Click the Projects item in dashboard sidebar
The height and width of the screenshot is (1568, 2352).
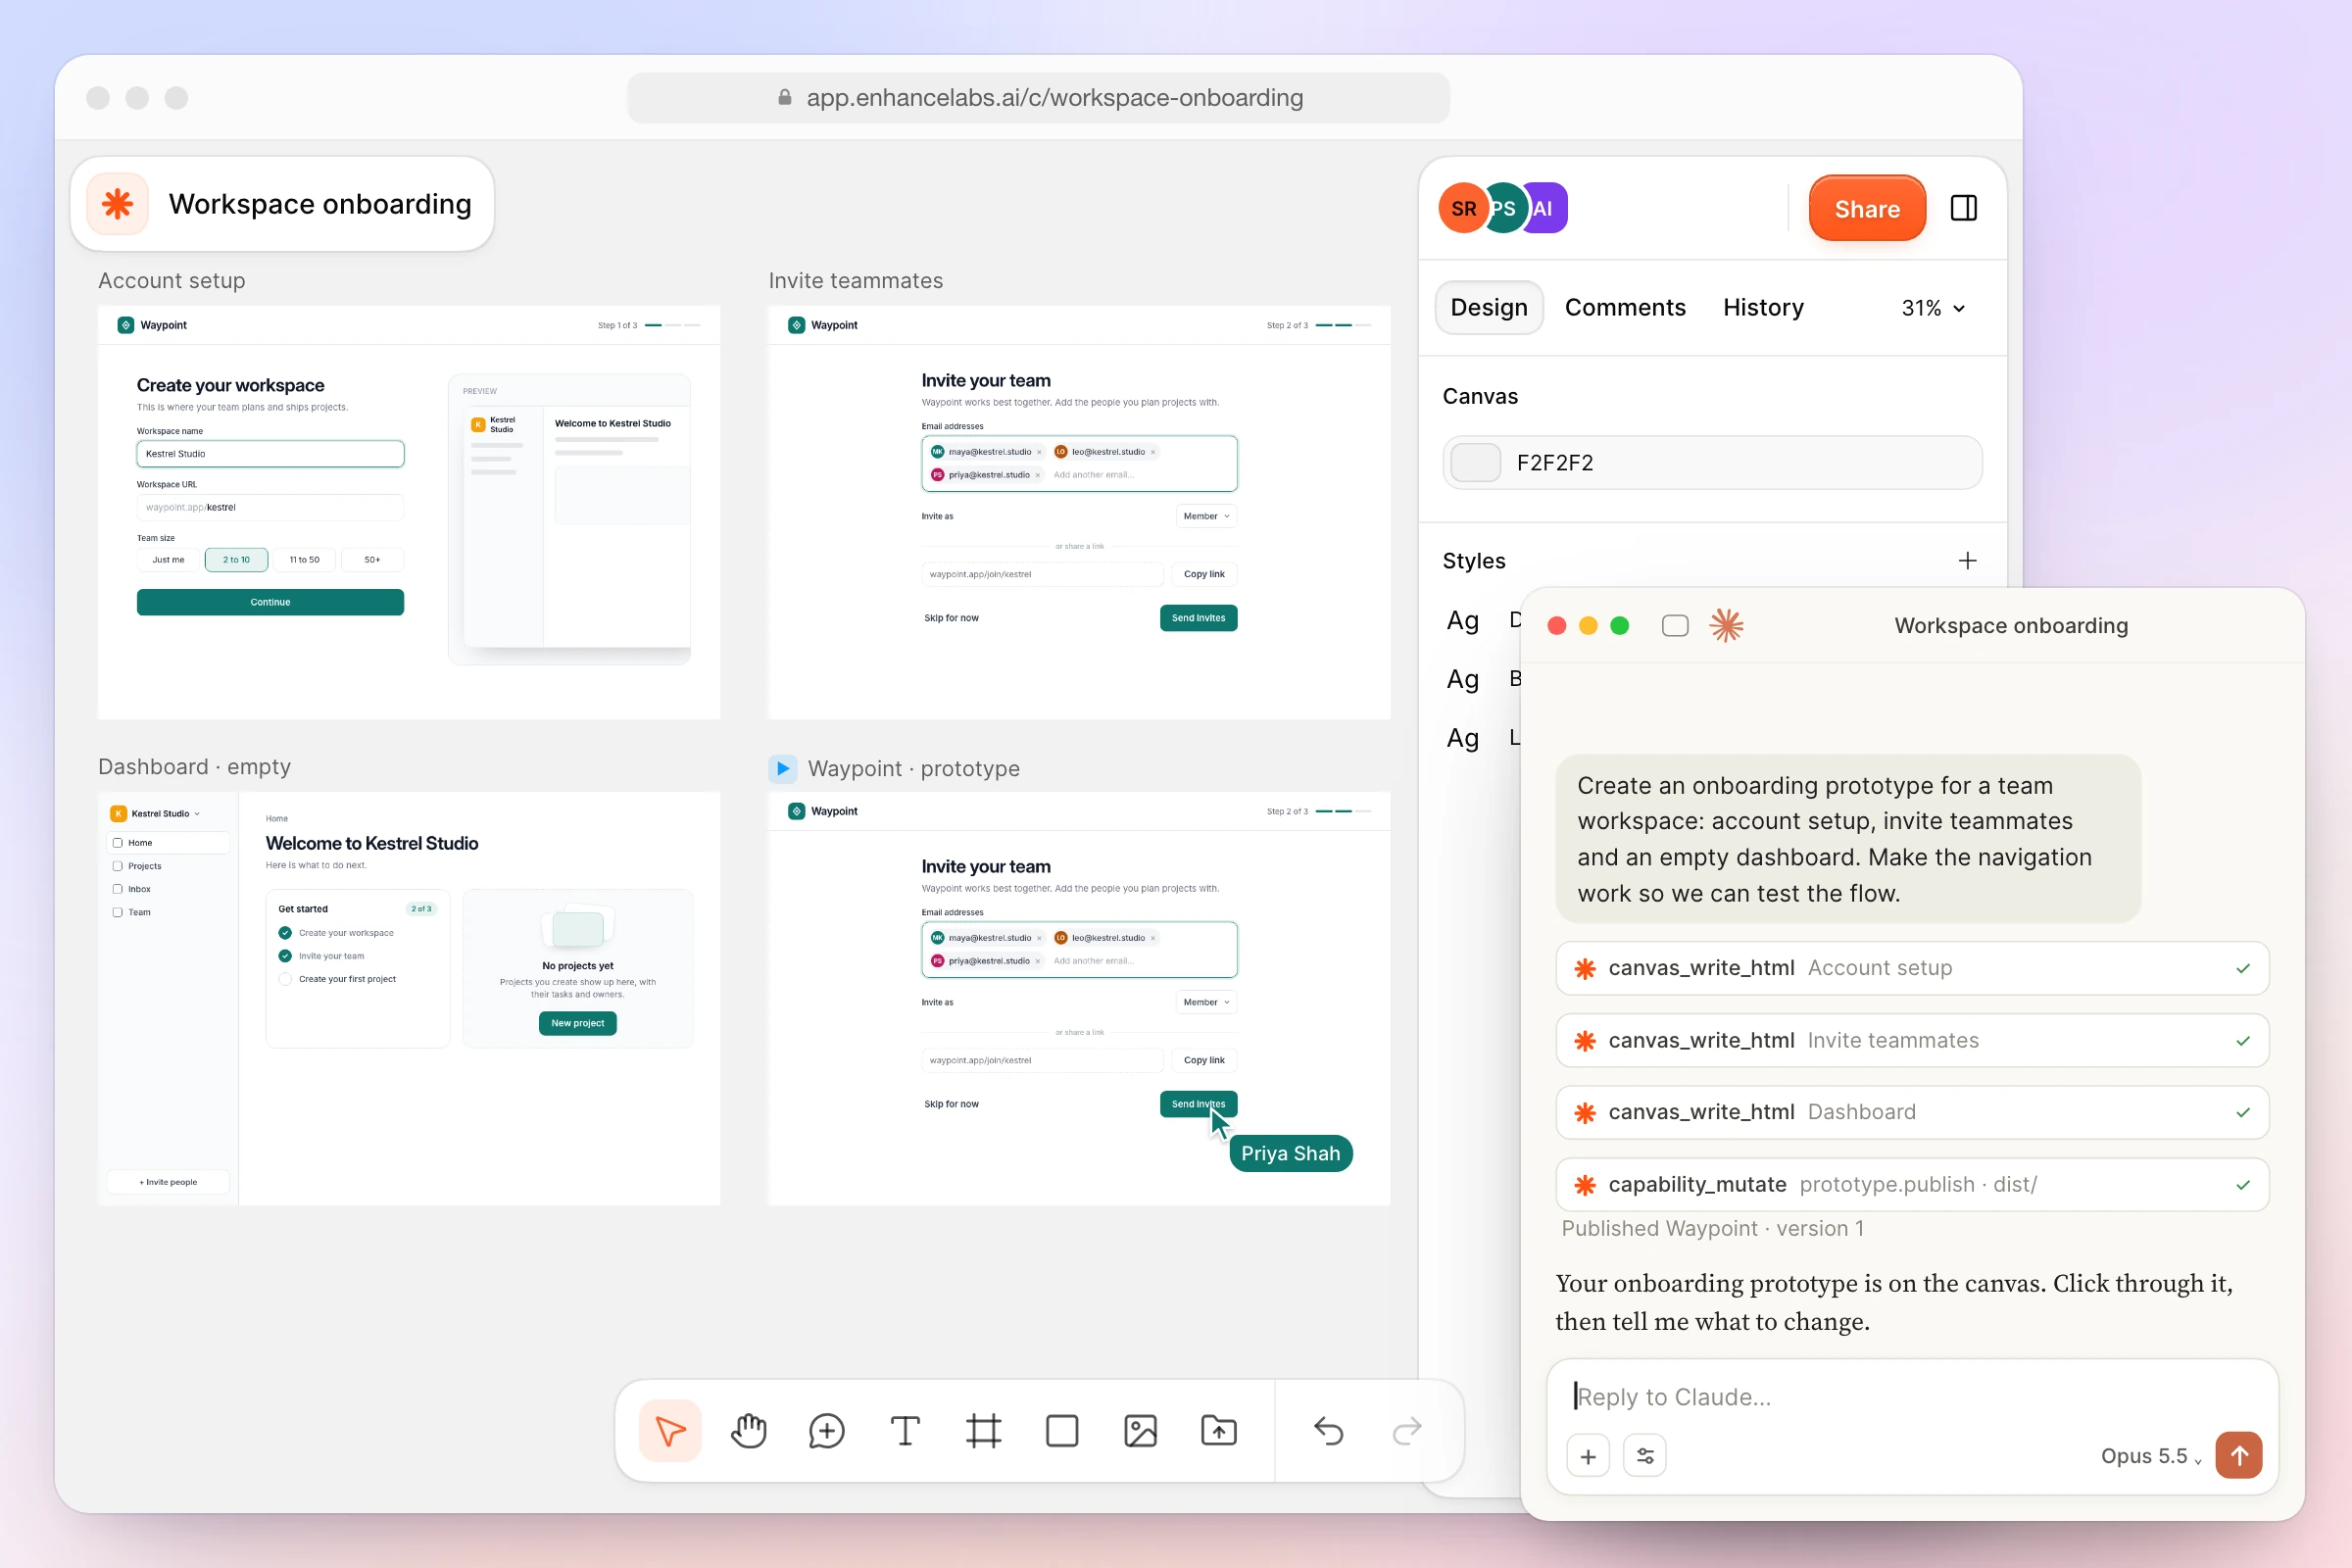coord(168,866)
